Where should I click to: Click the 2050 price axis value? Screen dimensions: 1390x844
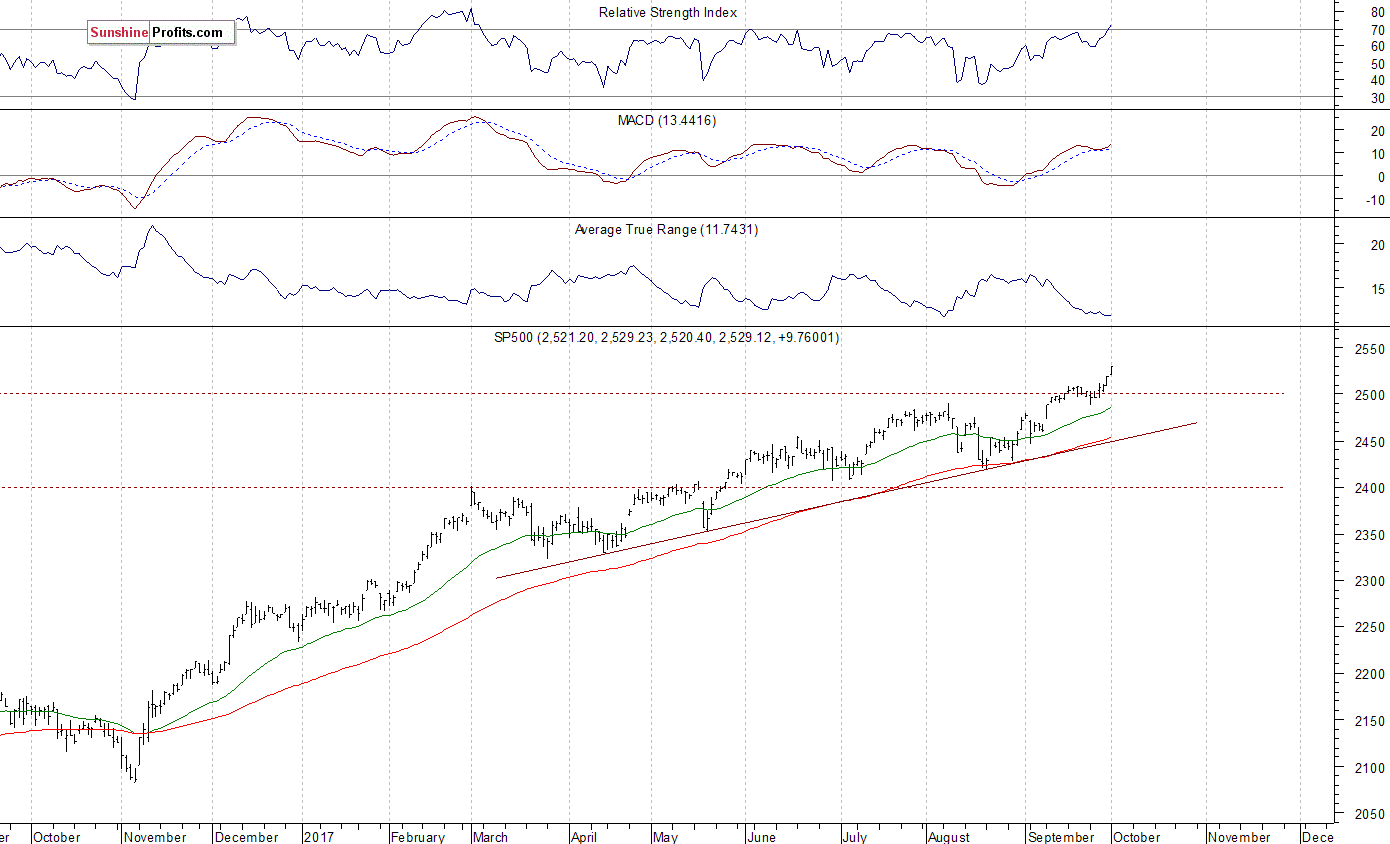(x=1369, y=815)
